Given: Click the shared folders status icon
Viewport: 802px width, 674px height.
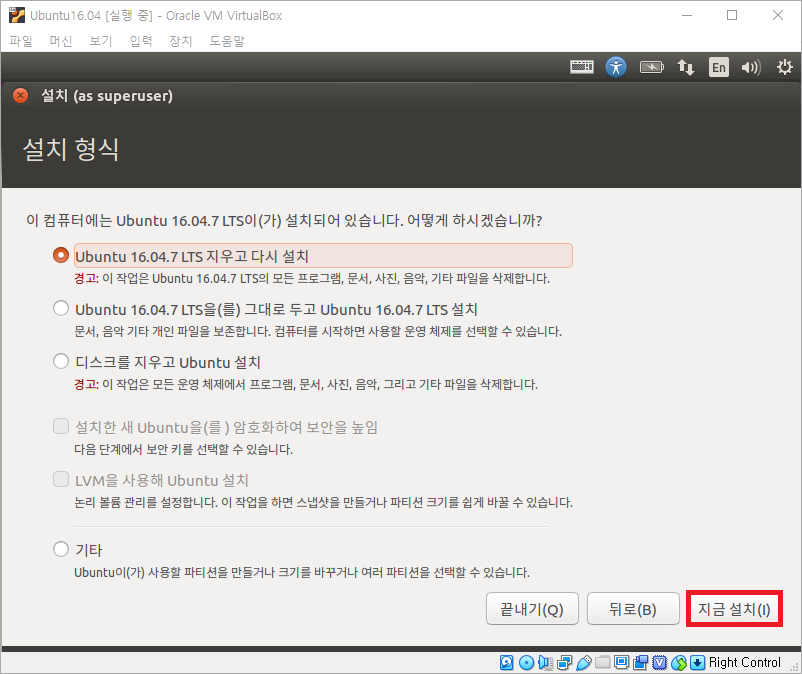Looking at the screenshot, I should pos(603,663).
